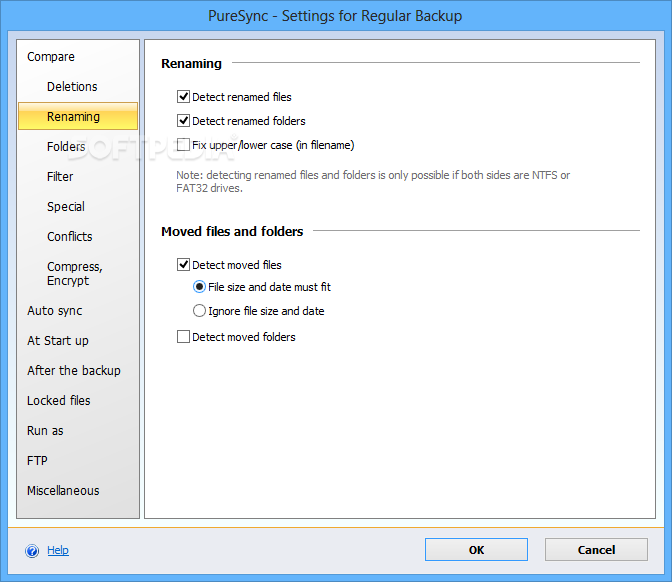Open the FTP settings page
Viewport: 672px width, 582px height.
(x=37, y=461)
